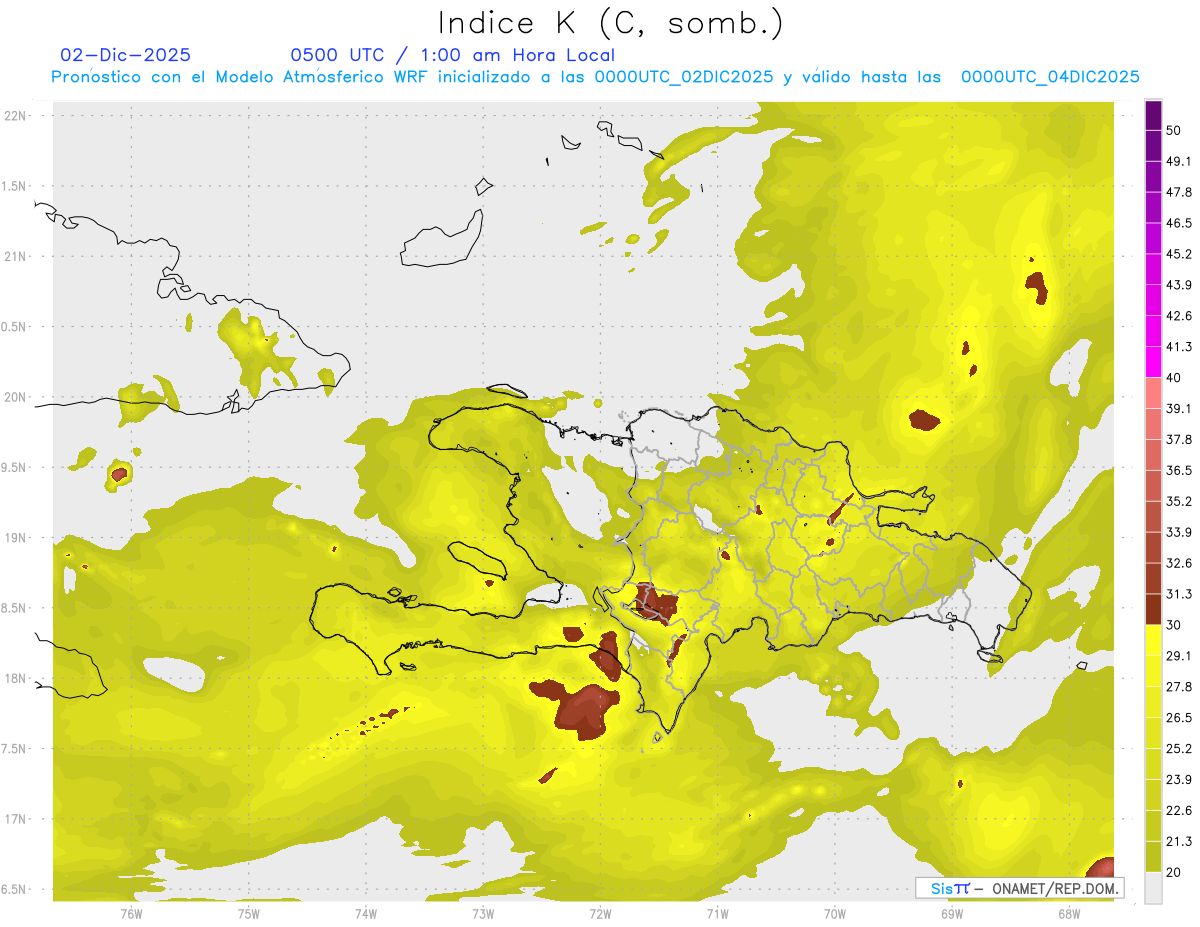This screenshot has width=1200, height=927.
Task: Click the latitude label '17N'
Action: [17, 819]
